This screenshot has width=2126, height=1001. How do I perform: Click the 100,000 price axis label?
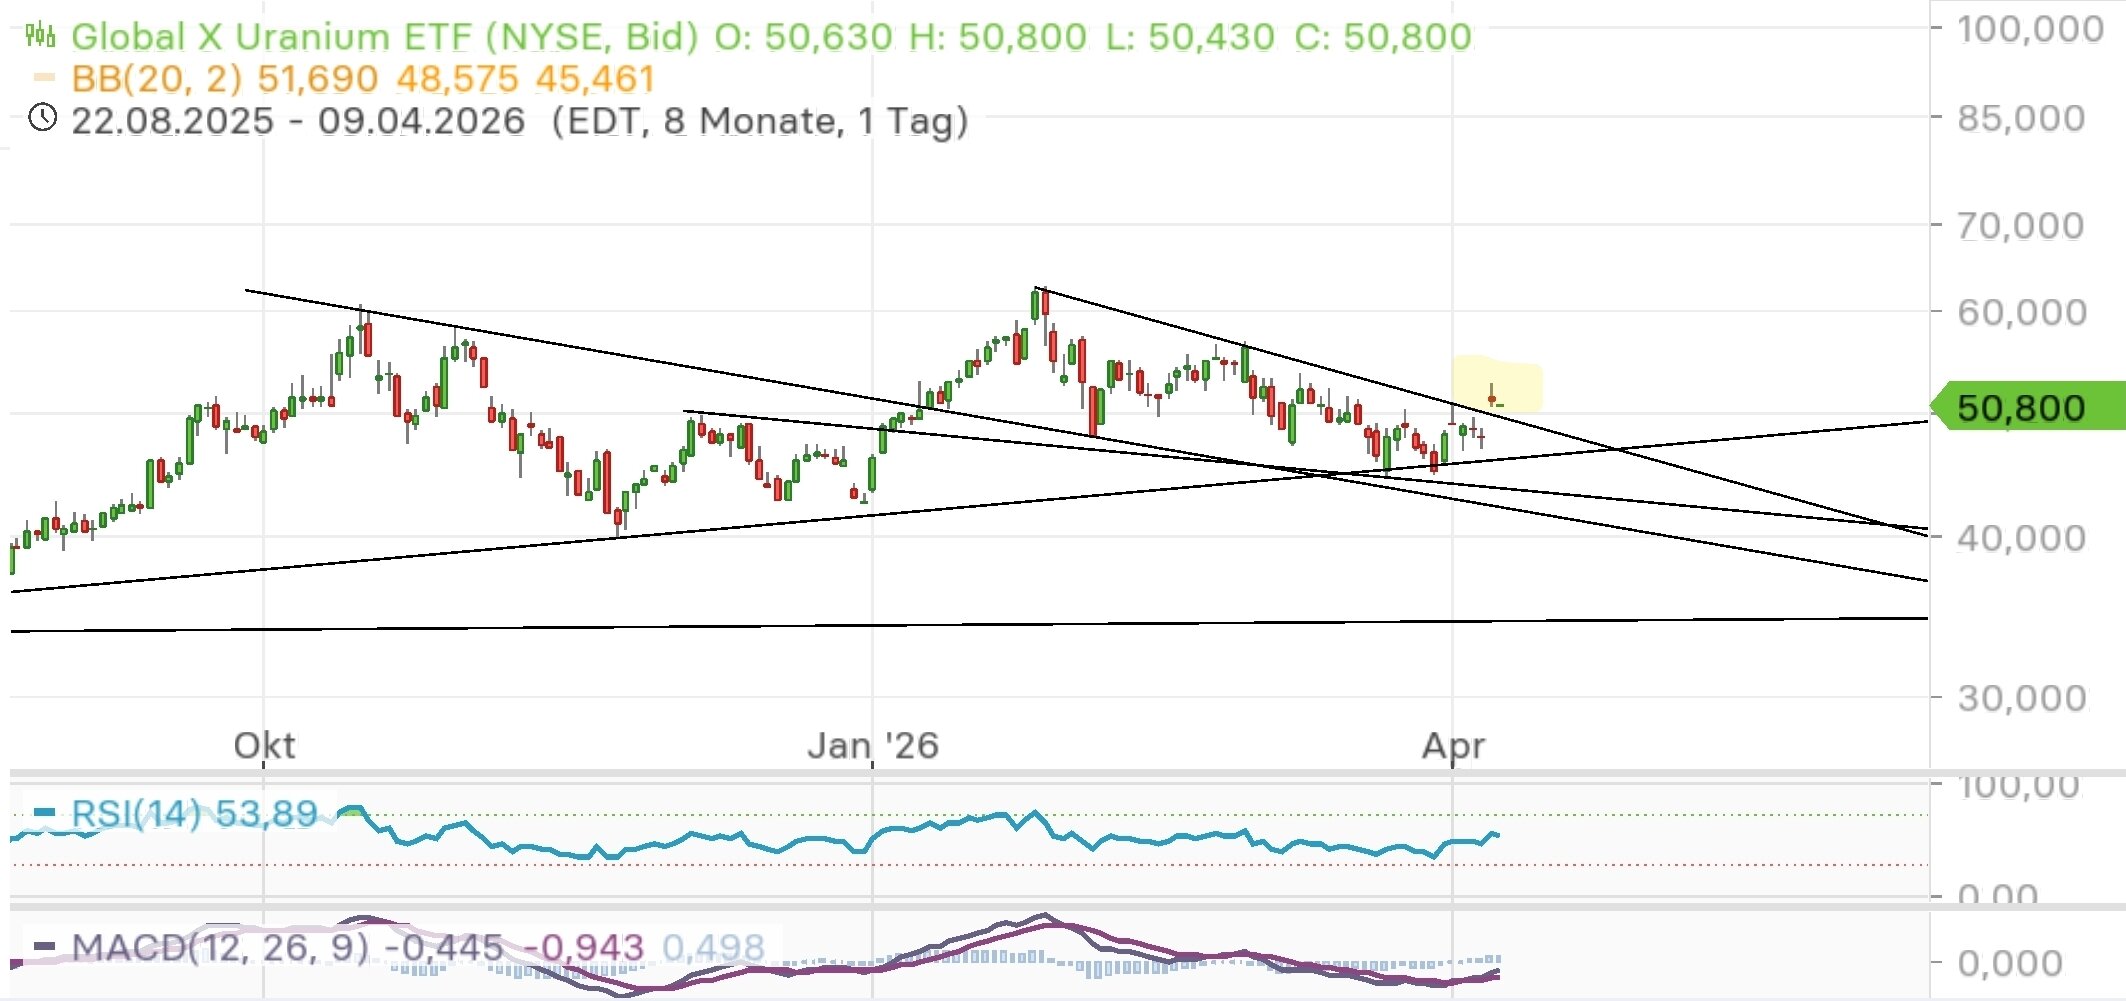(x=2029, y=29)
